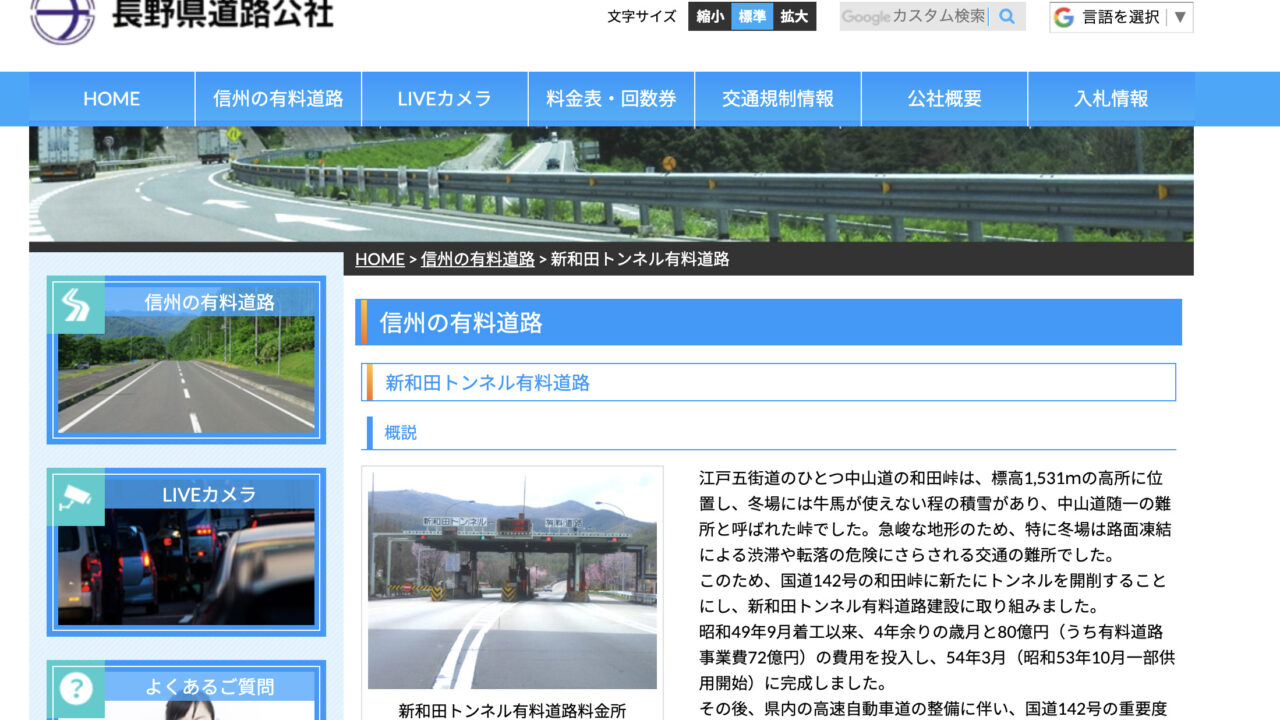The image size is (1280, 720).
Task: Open the 公社概要 navigation menu
Action: coord(944,99)
